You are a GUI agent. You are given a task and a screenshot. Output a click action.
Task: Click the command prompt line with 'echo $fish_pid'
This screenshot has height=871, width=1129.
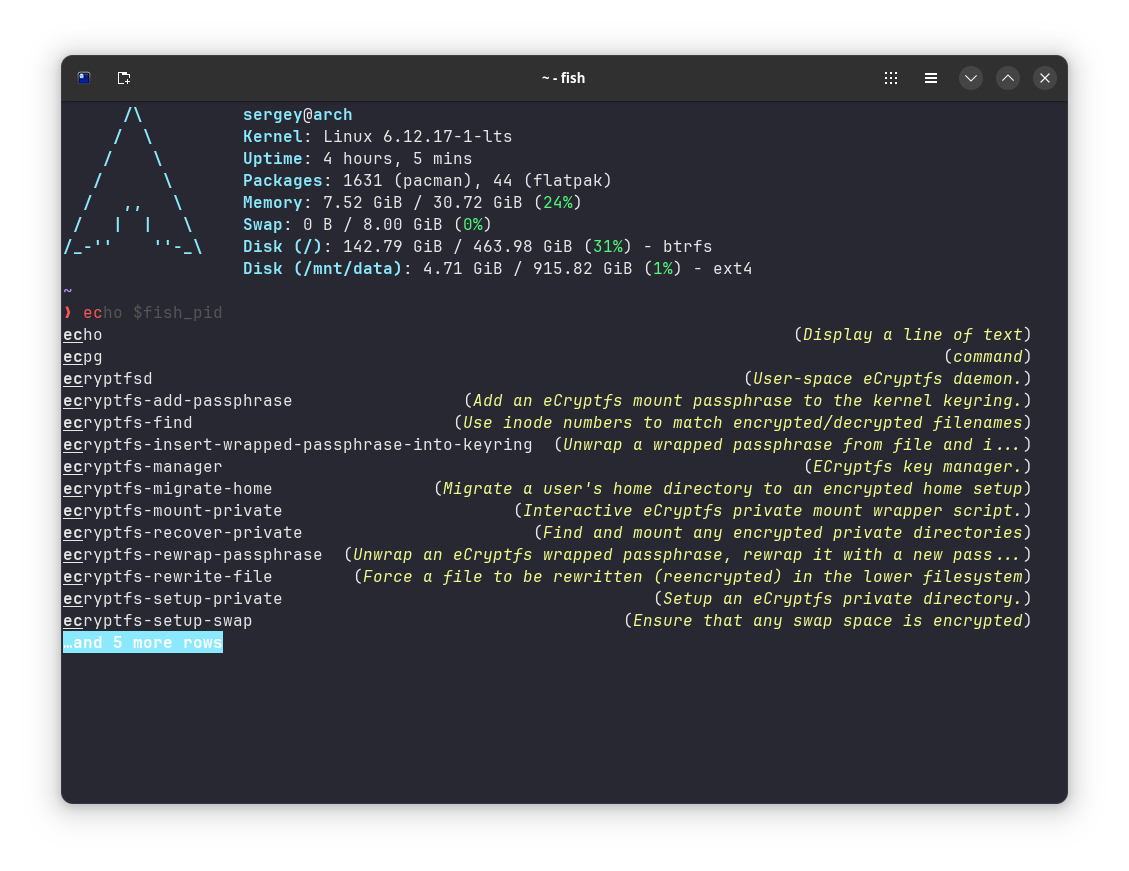tap(152, 313)
